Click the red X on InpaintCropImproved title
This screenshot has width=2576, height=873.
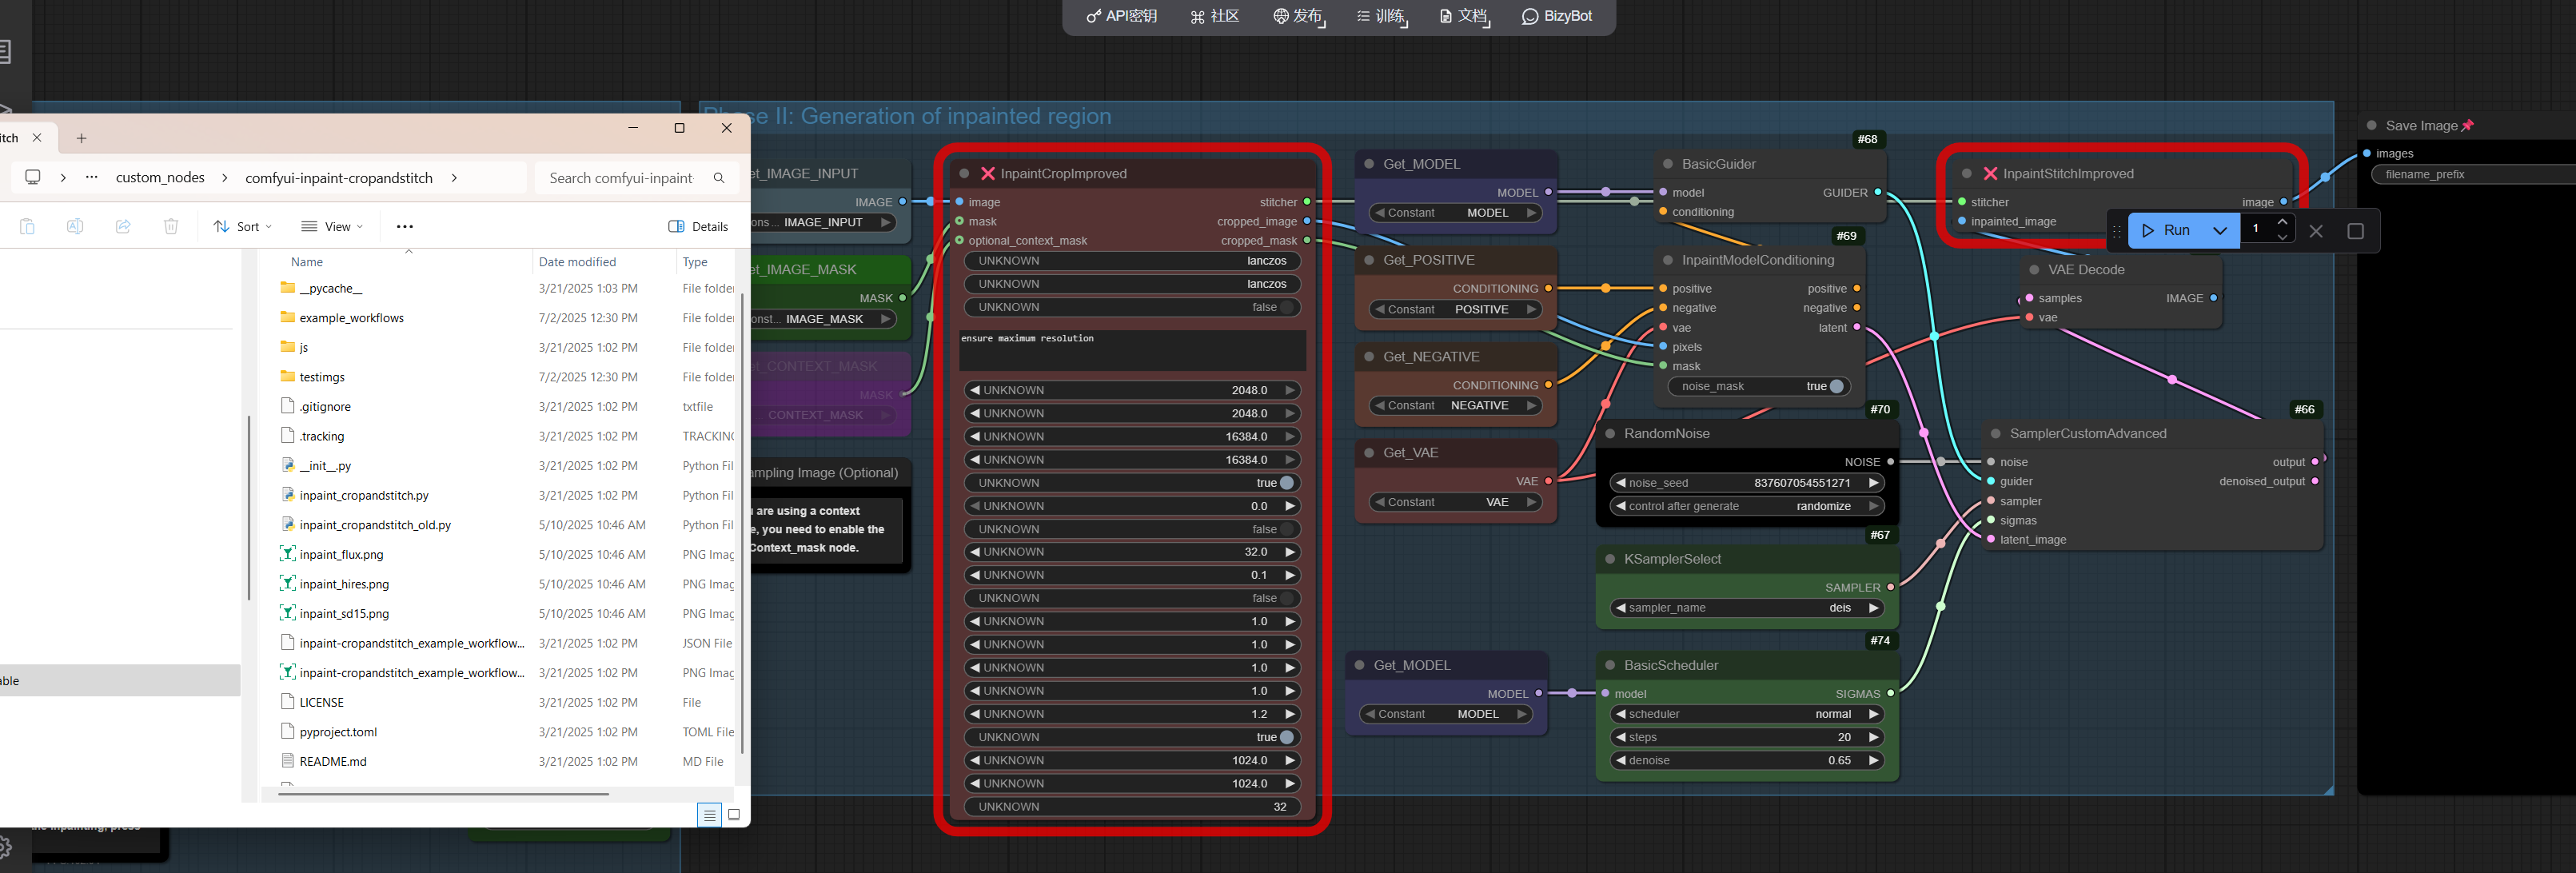(988, 173)
